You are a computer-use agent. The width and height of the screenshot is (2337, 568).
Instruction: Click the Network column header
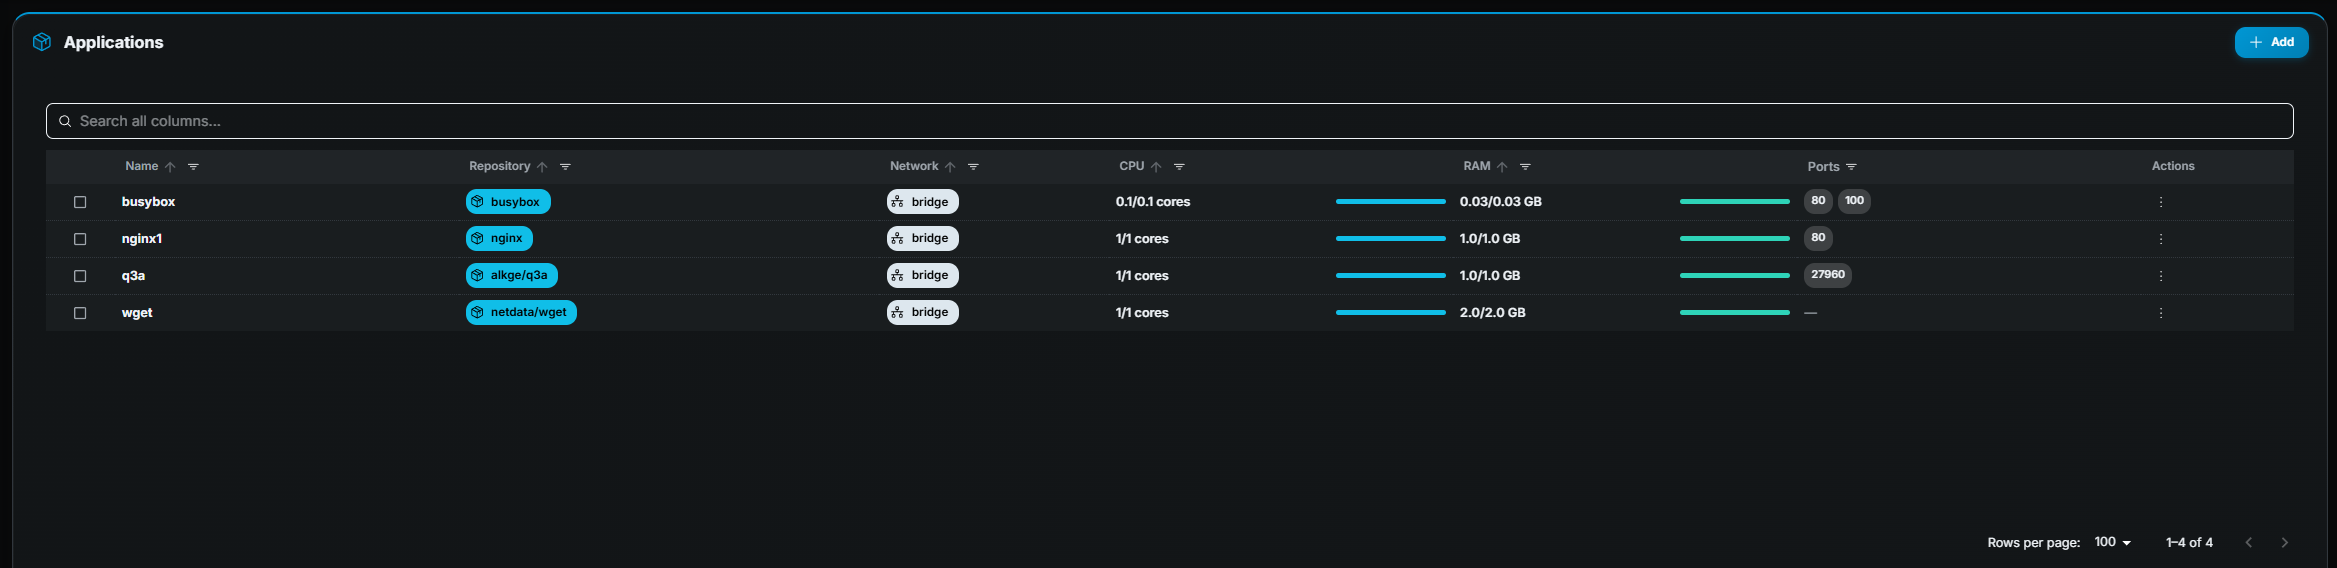(x=914, y=166)
